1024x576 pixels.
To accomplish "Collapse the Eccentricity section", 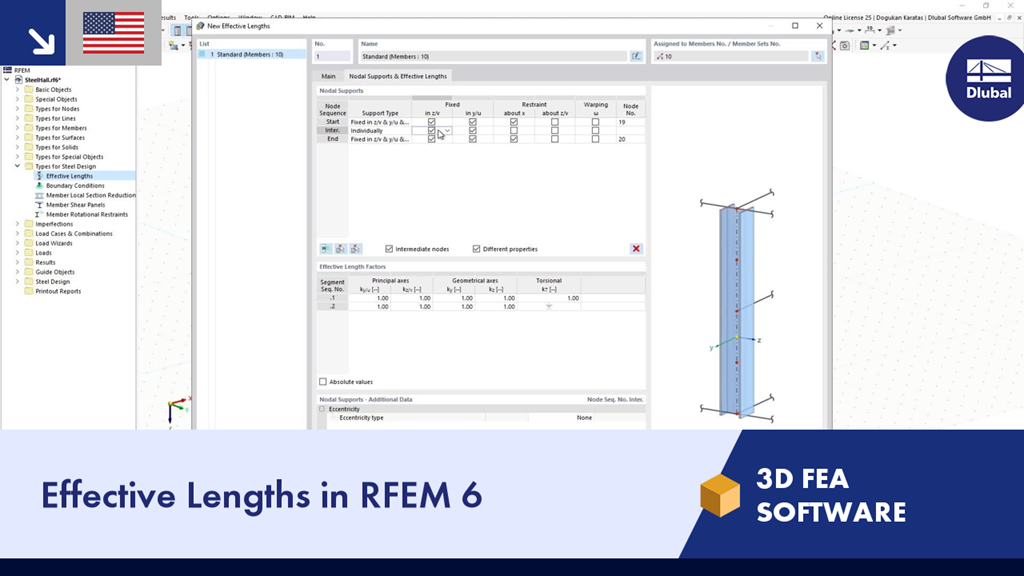I will [x=322, y=409].
